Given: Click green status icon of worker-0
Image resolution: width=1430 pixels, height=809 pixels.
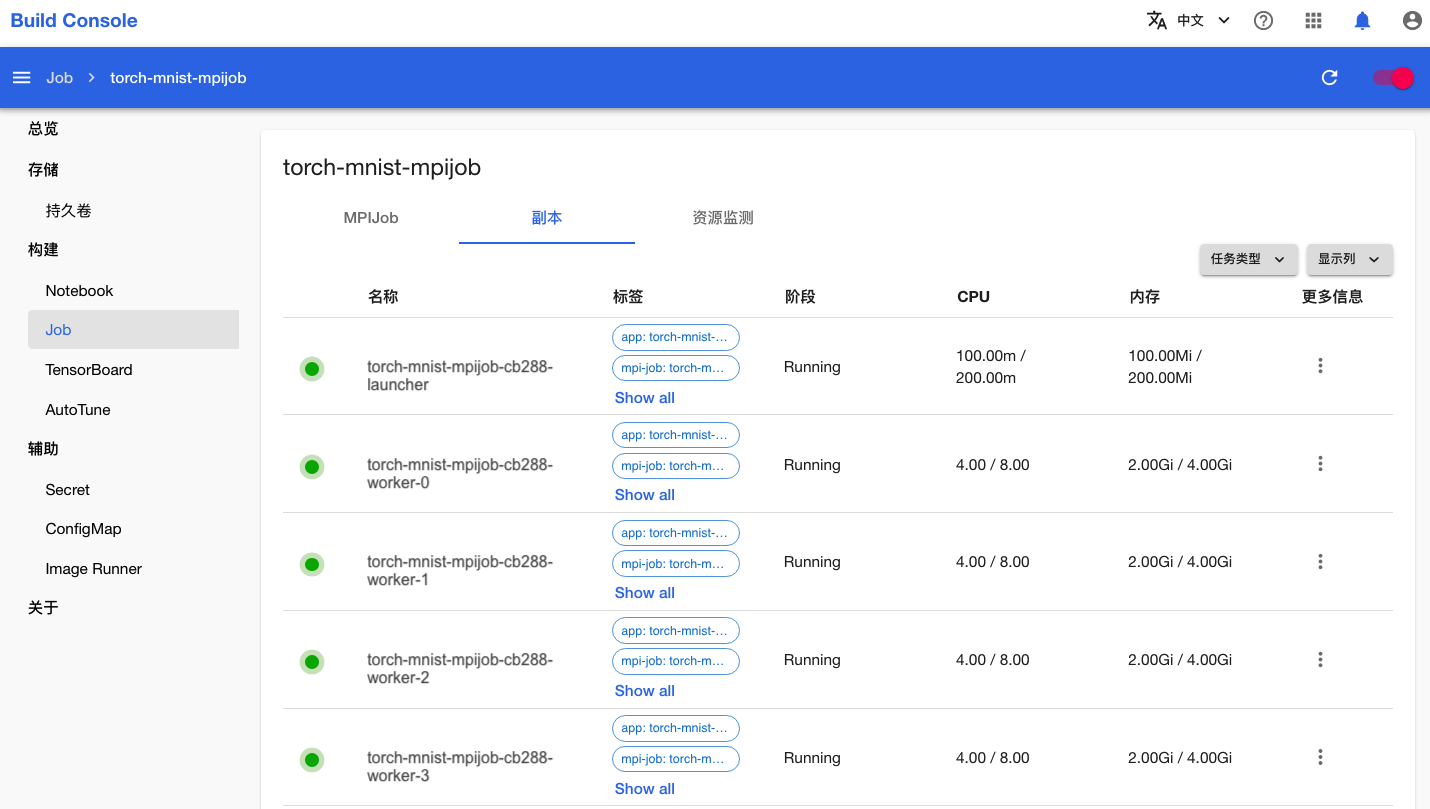Looking at the screenshot, I should click(312, 466).
